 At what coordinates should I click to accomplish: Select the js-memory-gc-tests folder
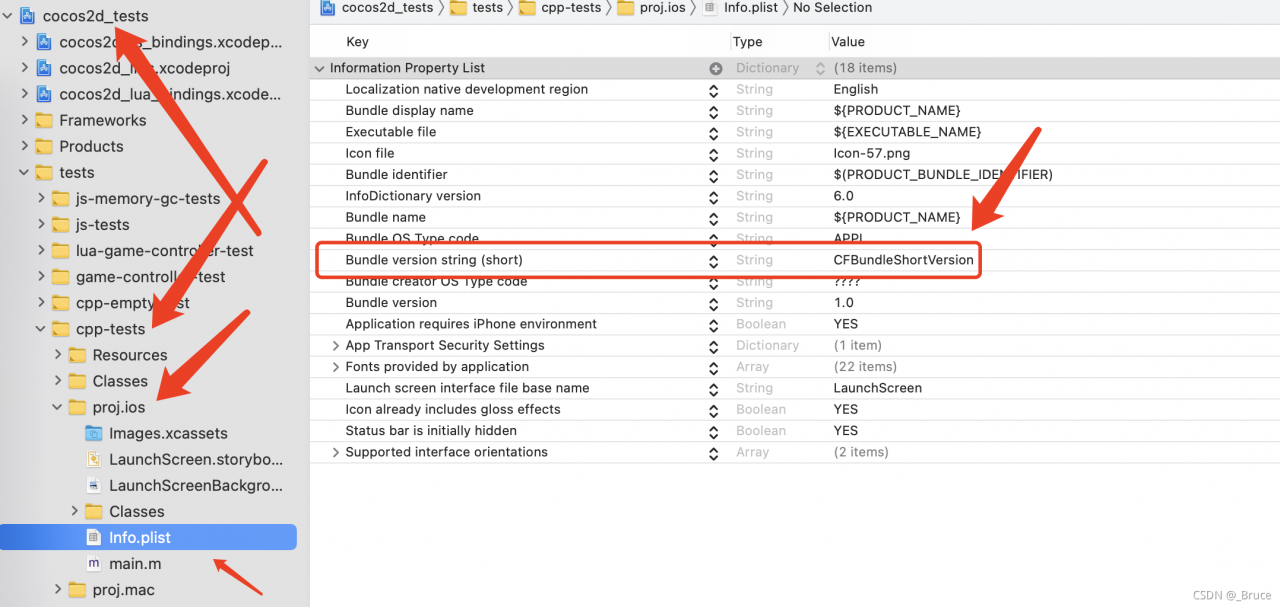tap(147, 198)
